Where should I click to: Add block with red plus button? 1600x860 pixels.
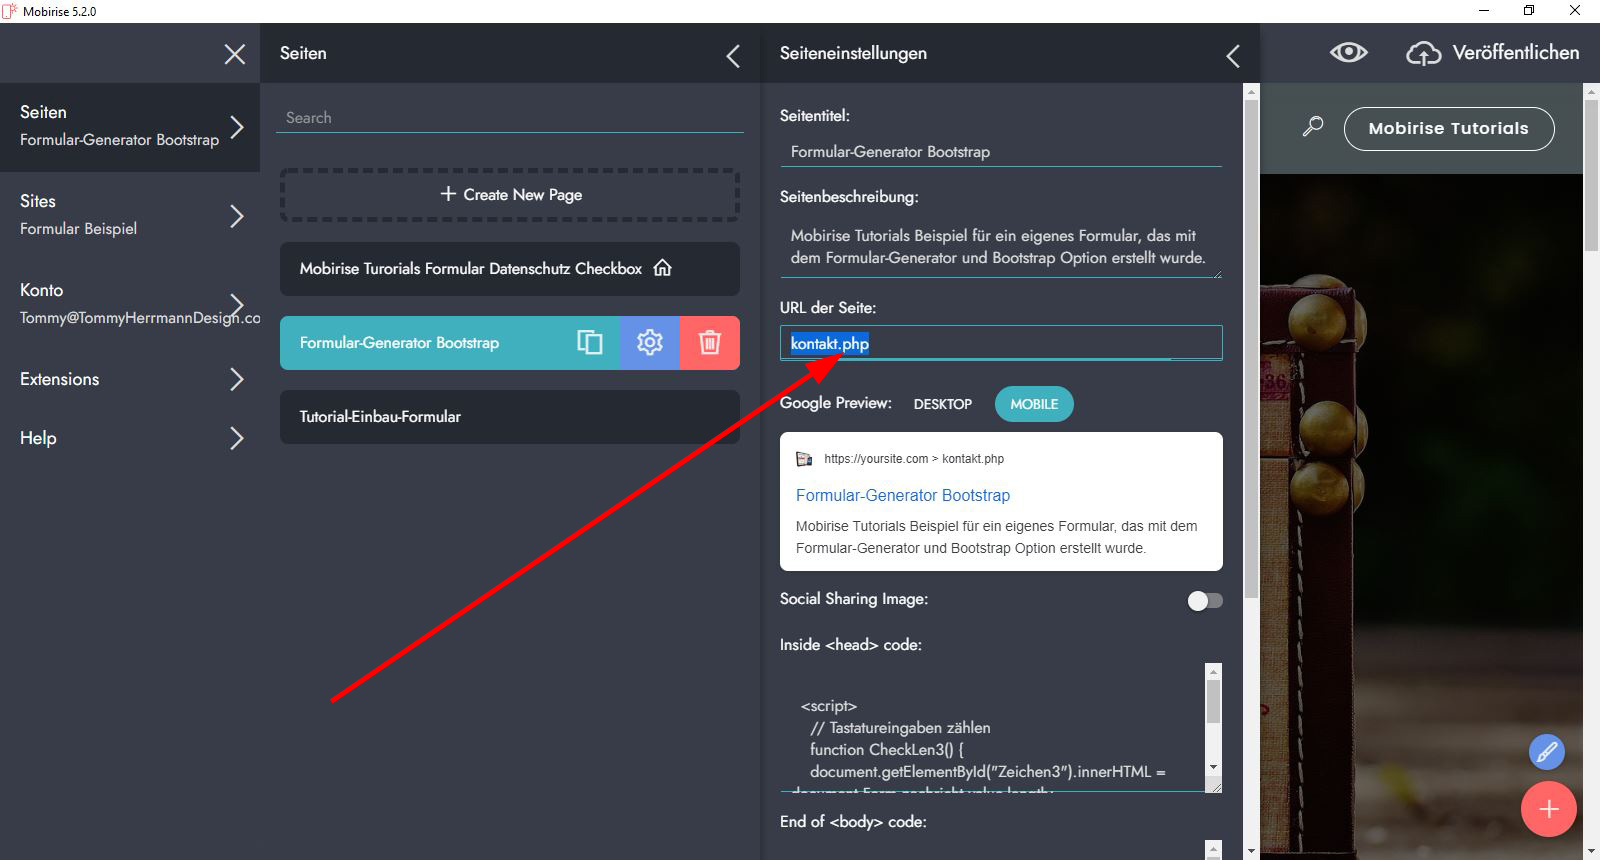click(x=1548, y=809)
